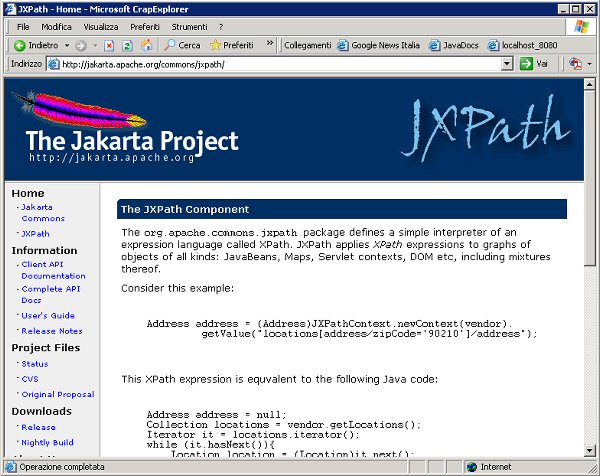Viewport: 600px width, 476px height.
Task: Click the Jakarta Commons sidebar link
Action: tap(43, 213)
